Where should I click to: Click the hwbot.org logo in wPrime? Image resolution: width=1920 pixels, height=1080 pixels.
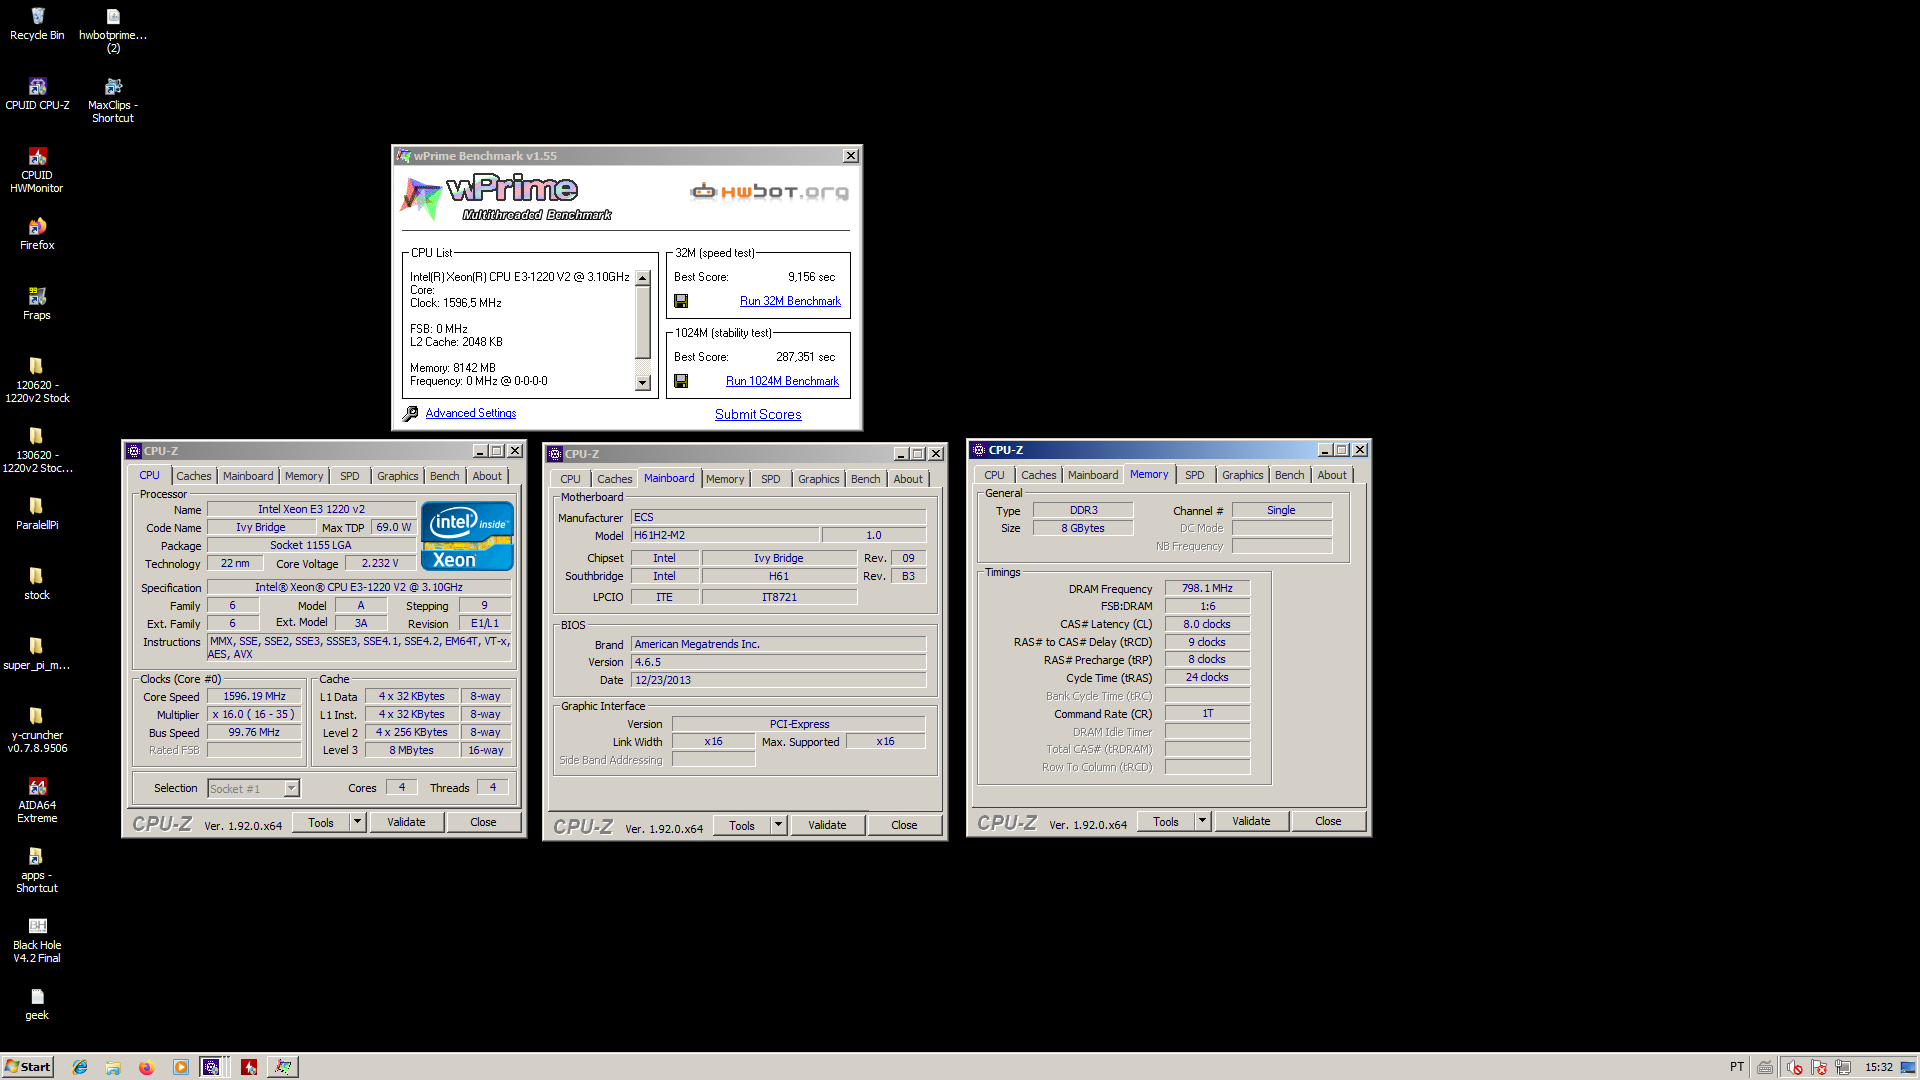(x=769, y=192)
